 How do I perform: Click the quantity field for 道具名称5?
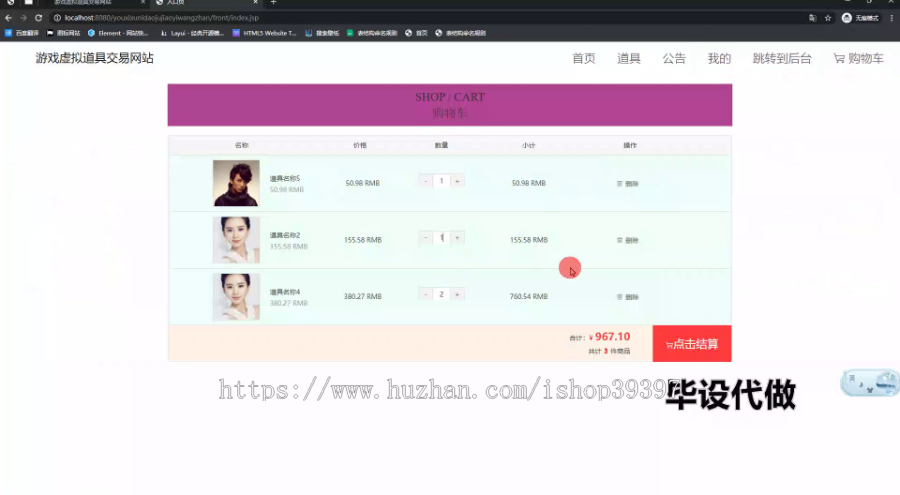point(441,181)
